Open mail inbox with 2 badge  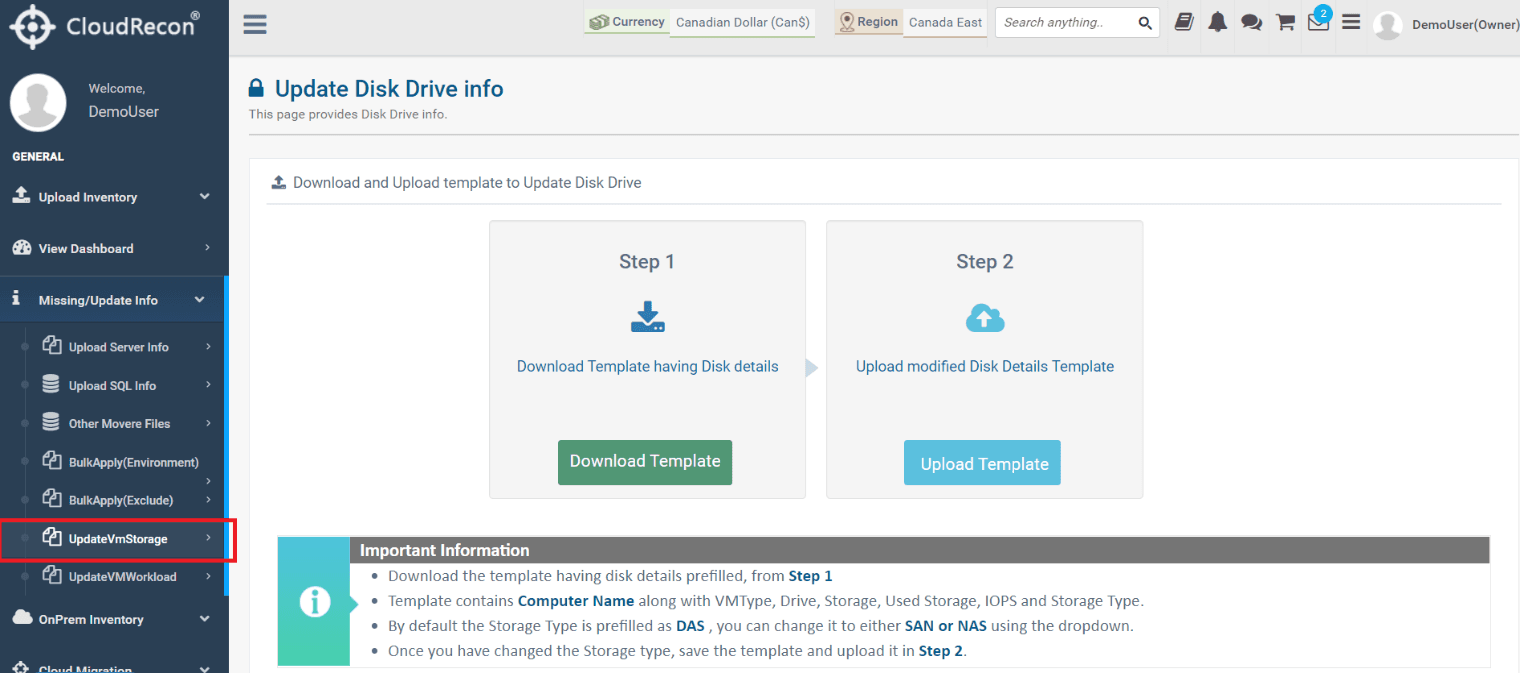coord(1319,20)
